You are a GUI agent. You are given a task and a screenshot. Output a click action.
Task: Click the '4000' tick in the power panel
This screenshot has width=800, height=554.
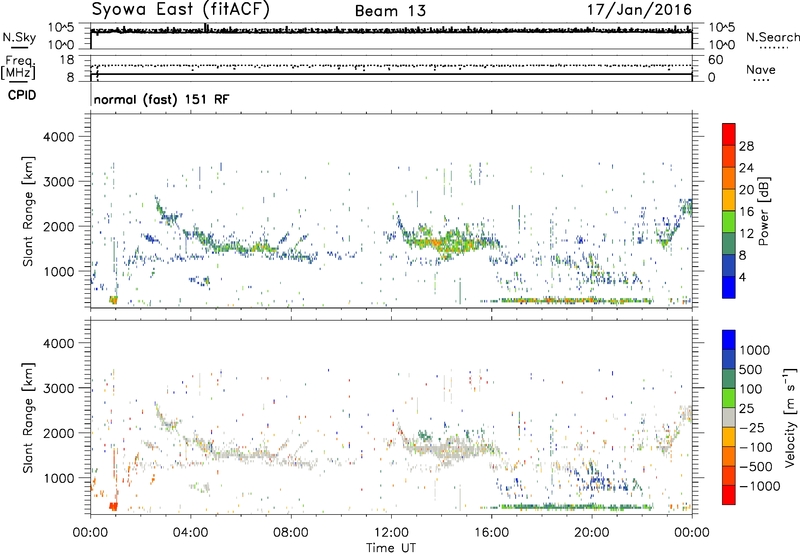coord(59,137)
